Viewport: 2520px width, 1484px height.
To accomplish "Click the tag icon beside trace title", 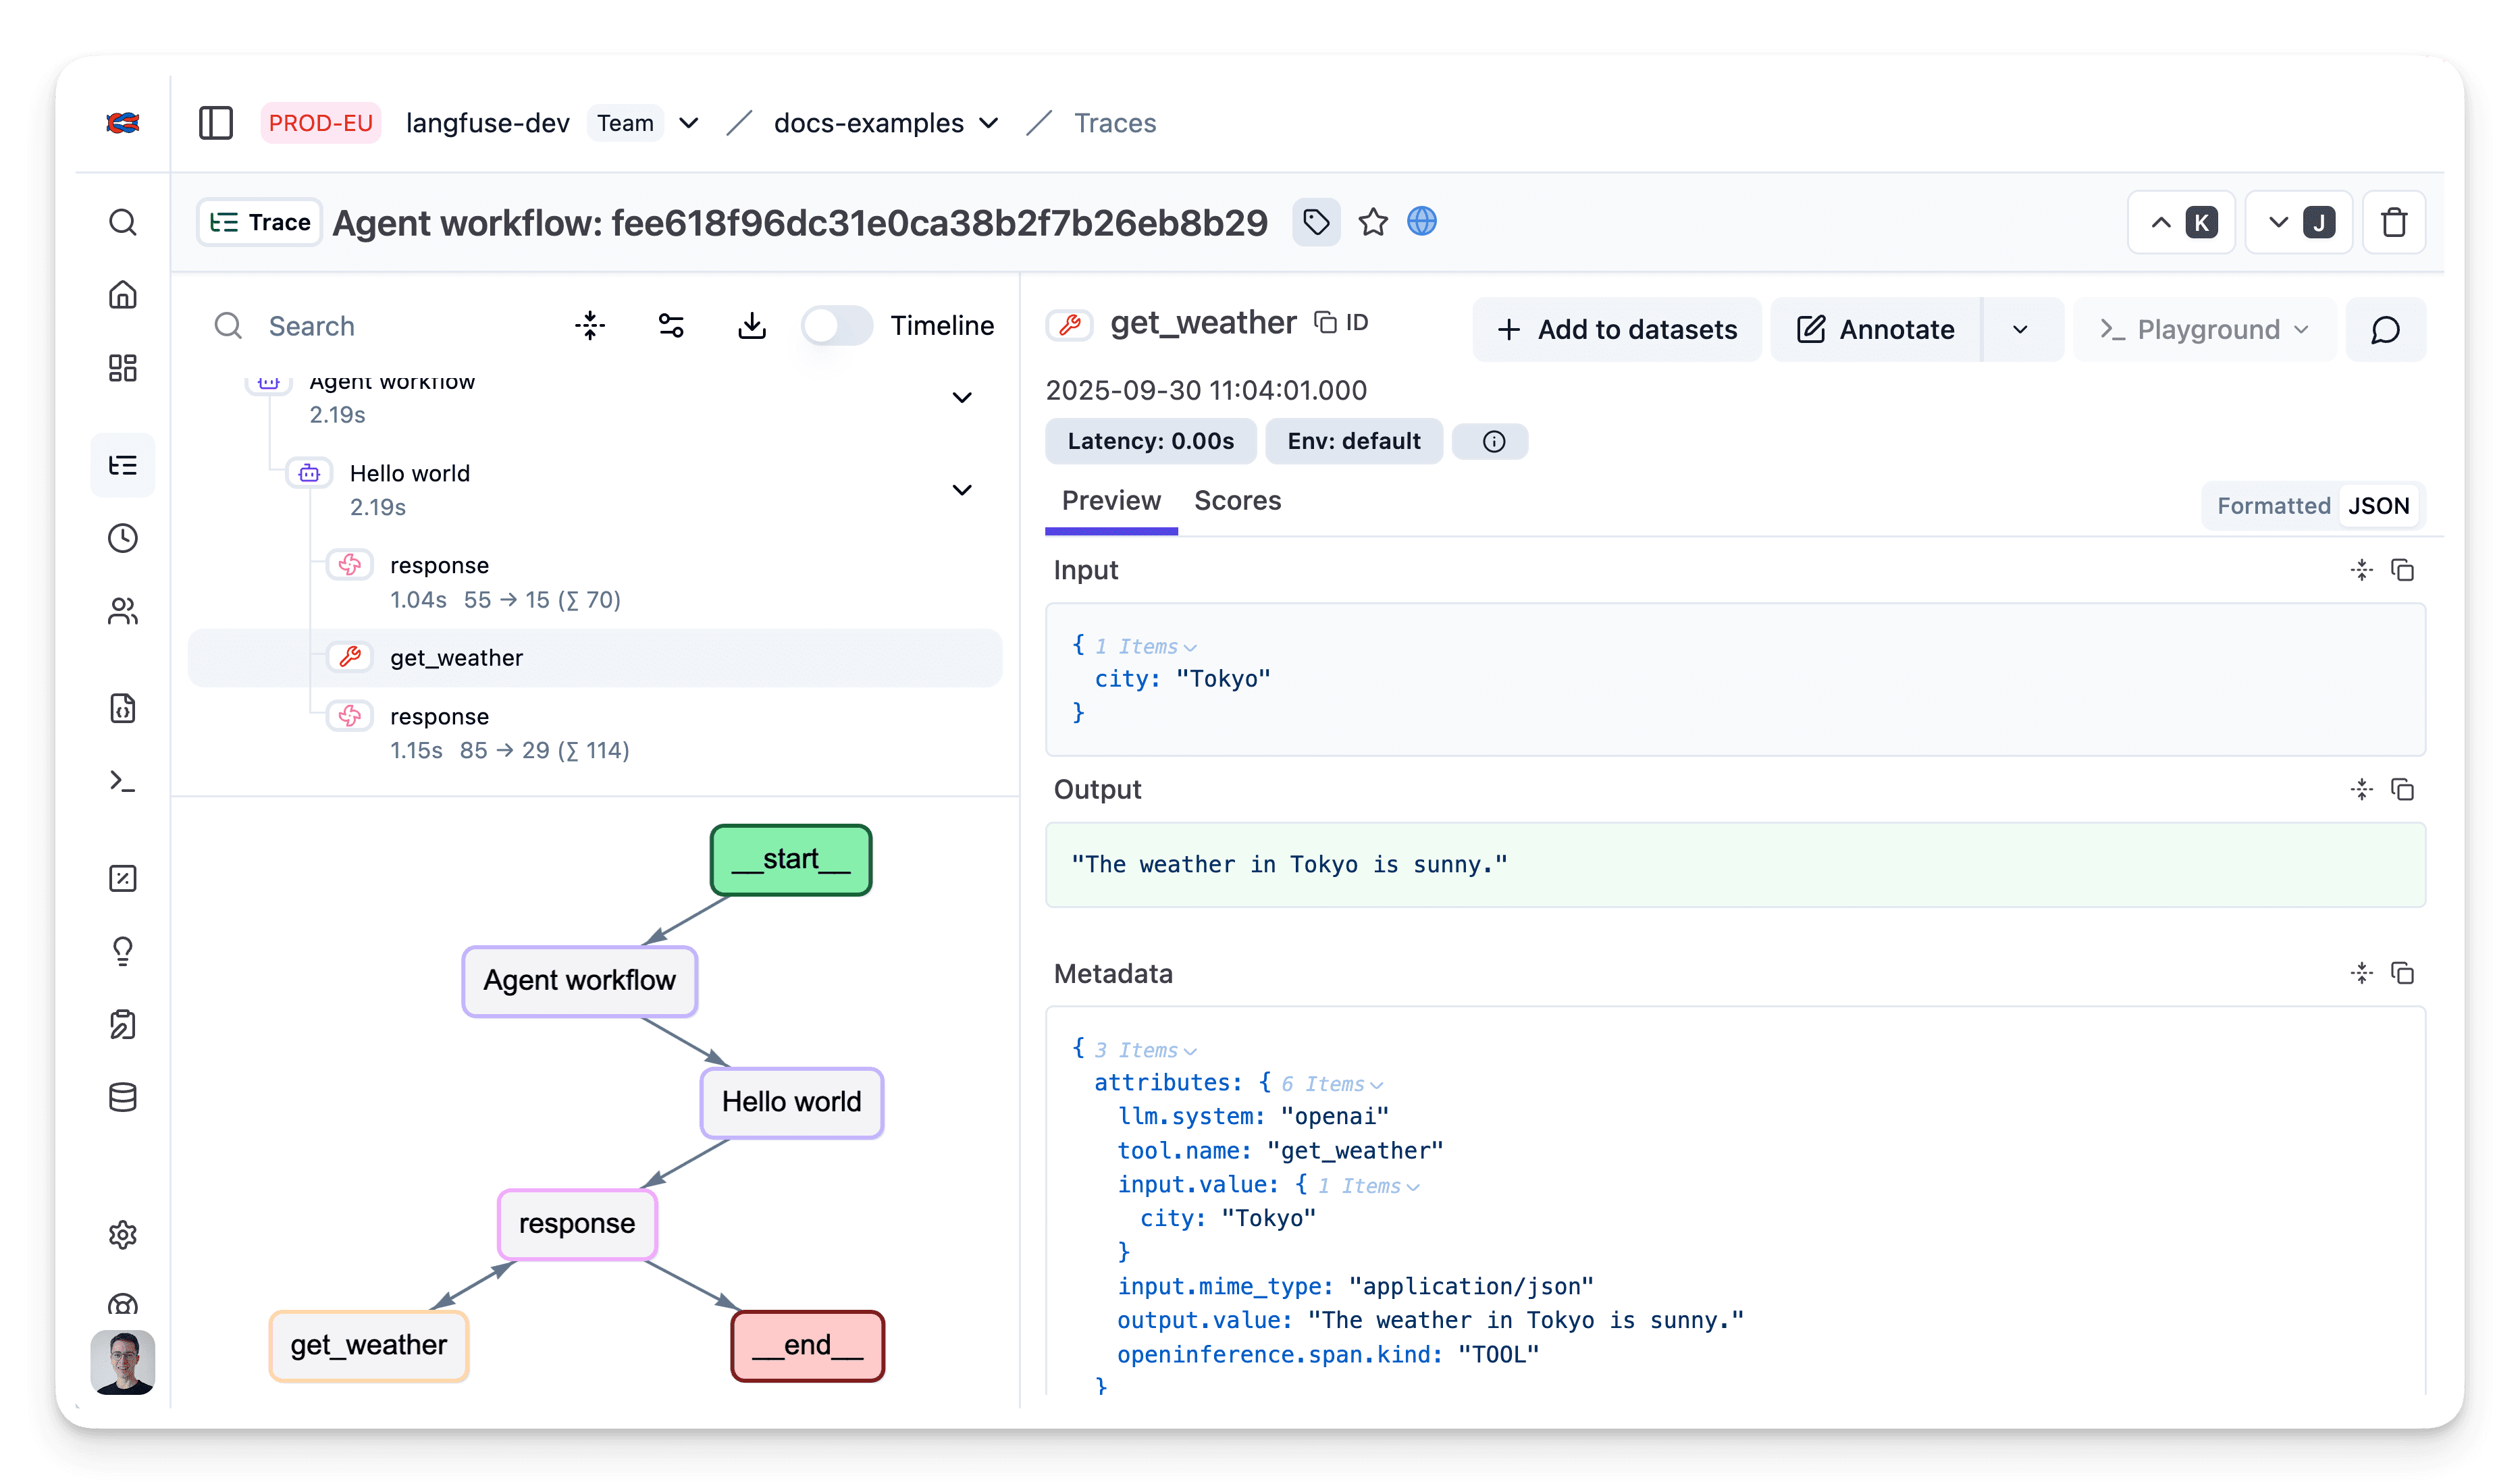I will coord(1316,222).
